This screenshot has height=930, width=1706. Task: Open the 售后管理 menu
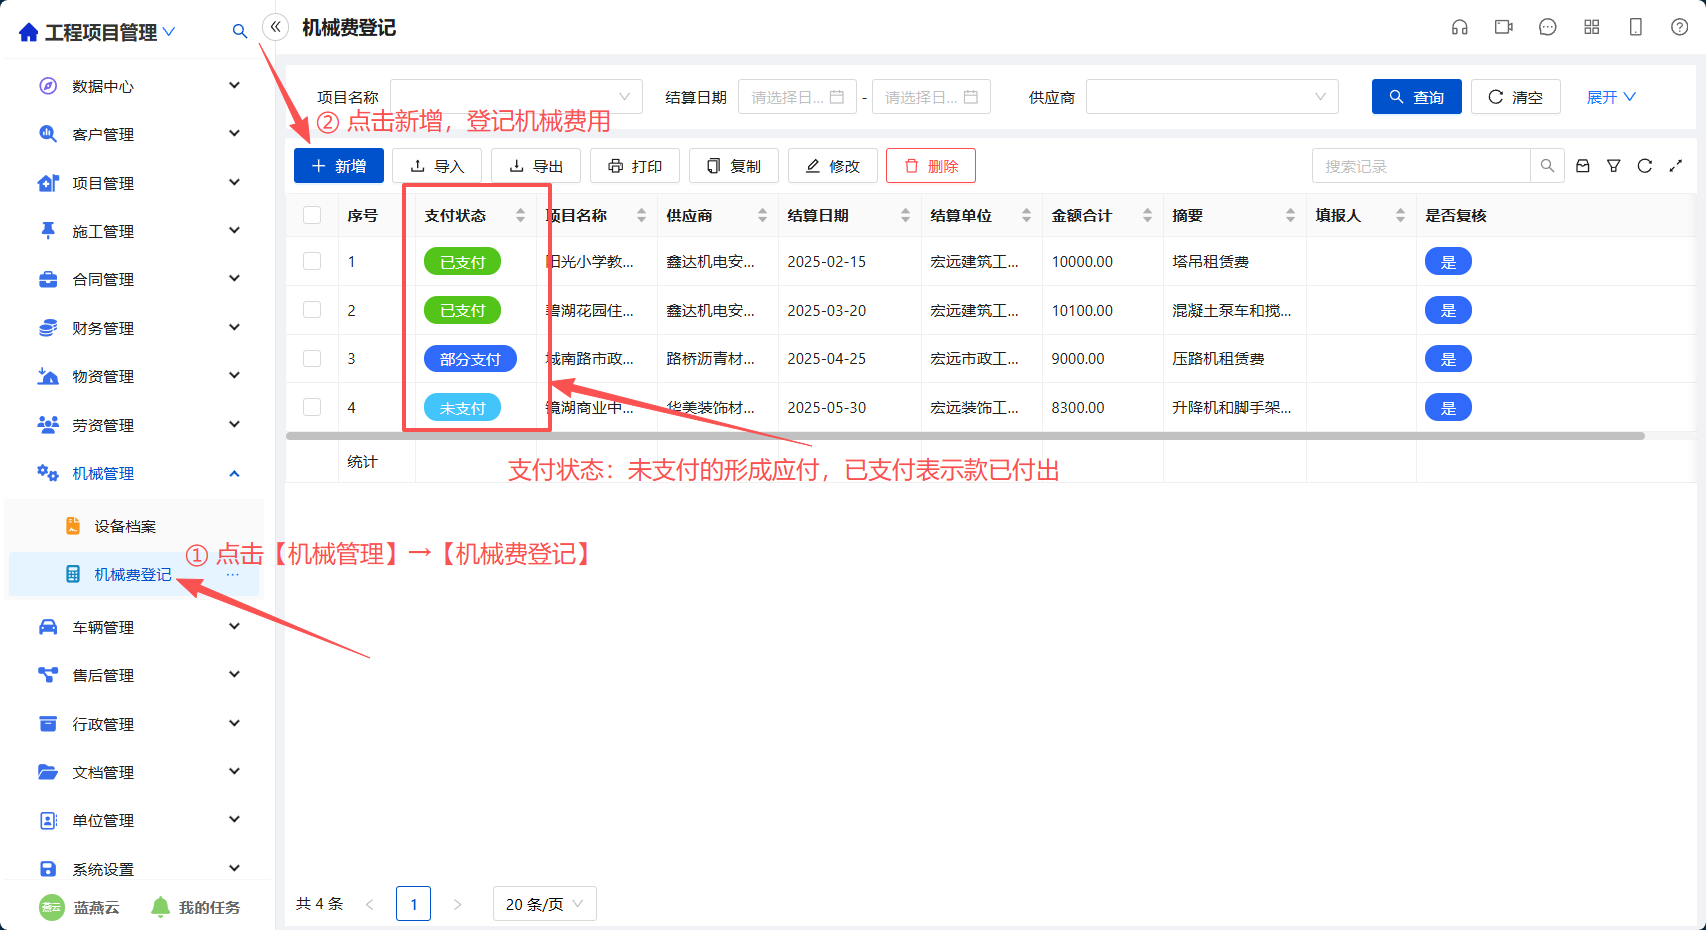[103, 675]
